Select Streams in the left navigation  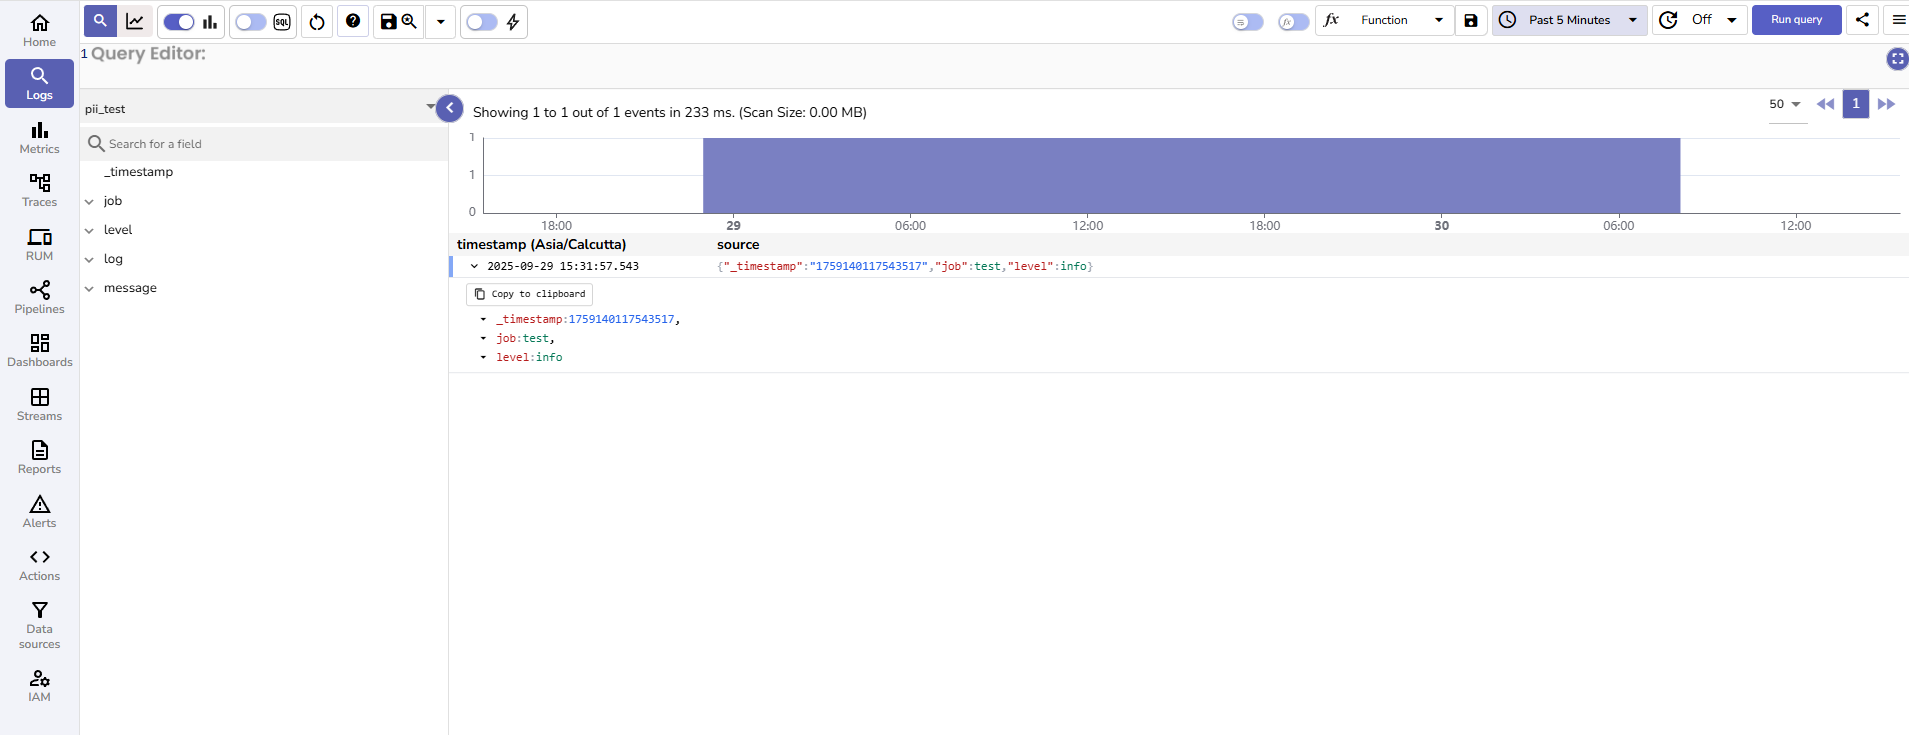39,404
